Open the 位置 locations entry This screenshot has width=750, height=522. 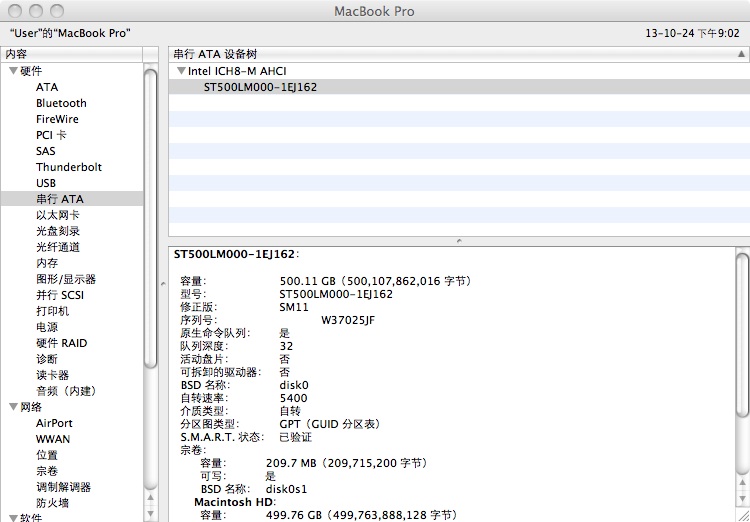47,455
